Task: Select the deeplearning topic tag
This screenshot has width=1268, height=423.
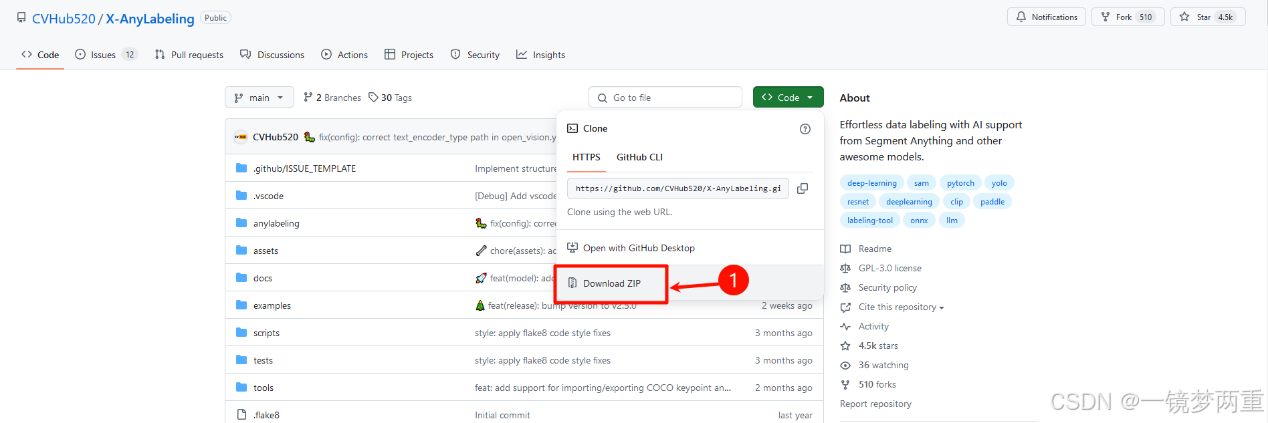Action: tap(909, 202)
